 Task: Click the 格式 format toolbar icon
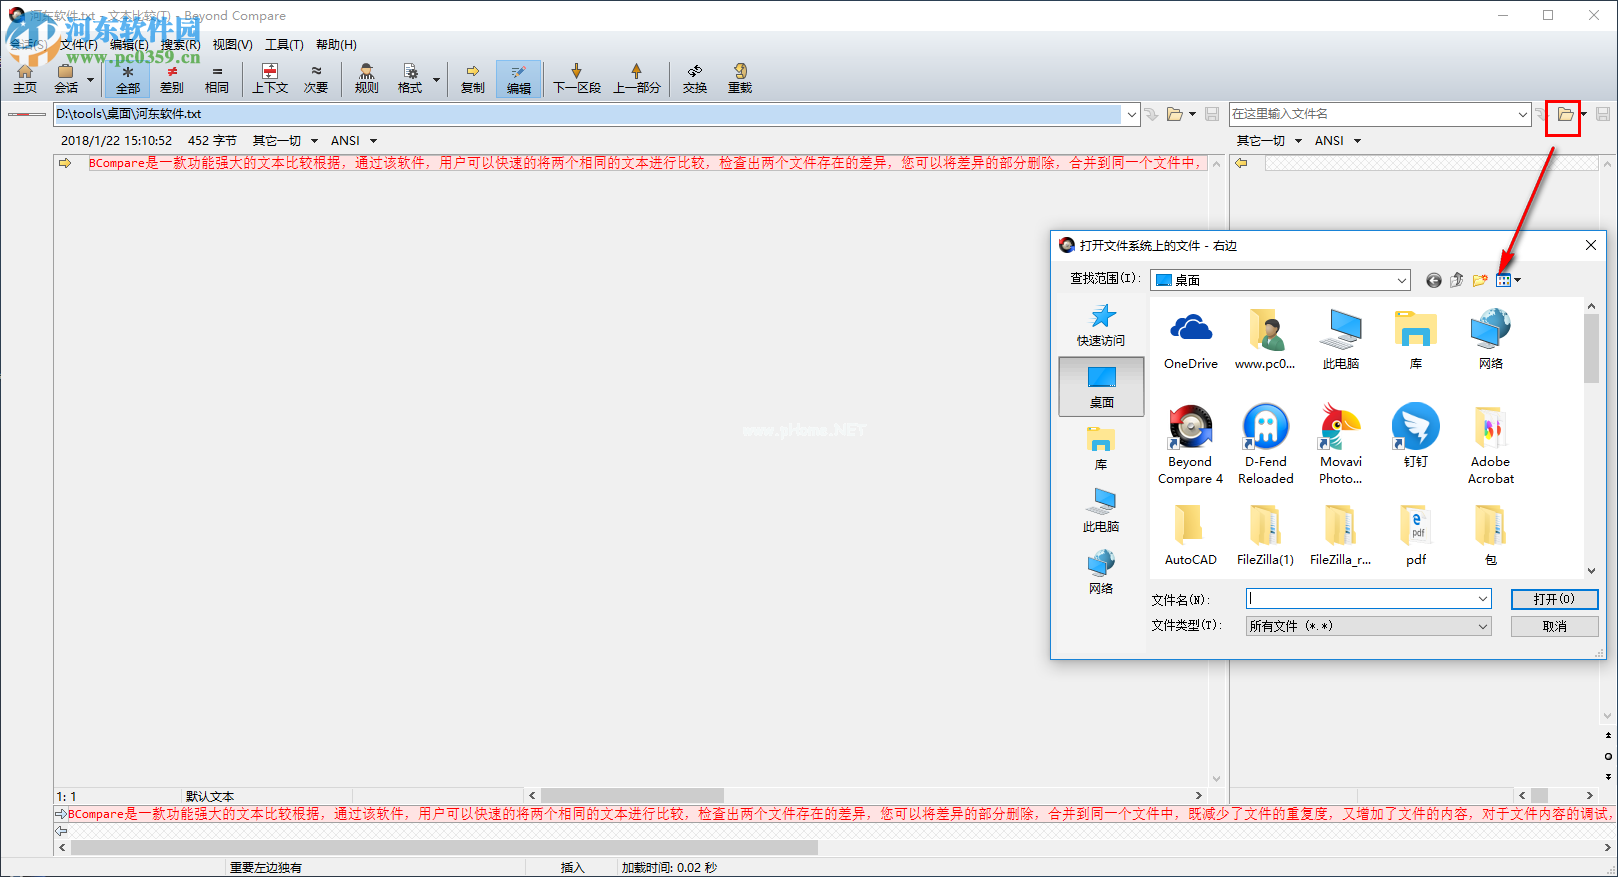point(410,79)
